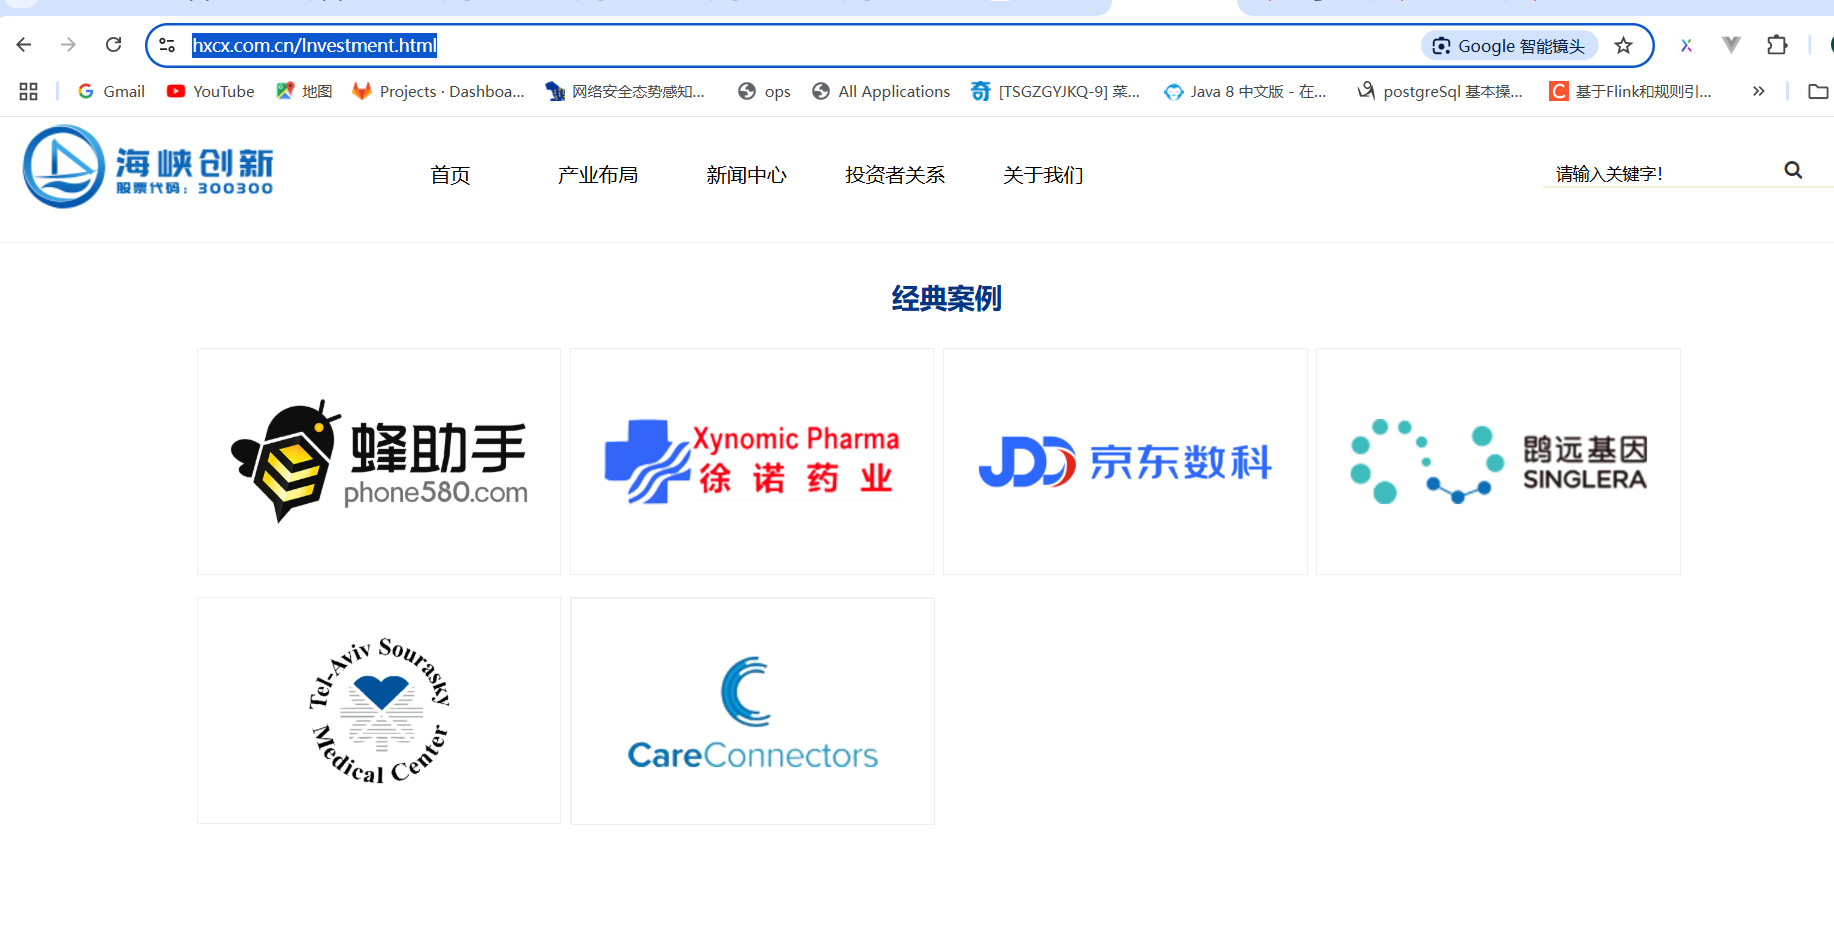Open the 蜂助手 phone580.com case card
Image resolution: width=1834 pixels, height=945 pixels.
379,461
